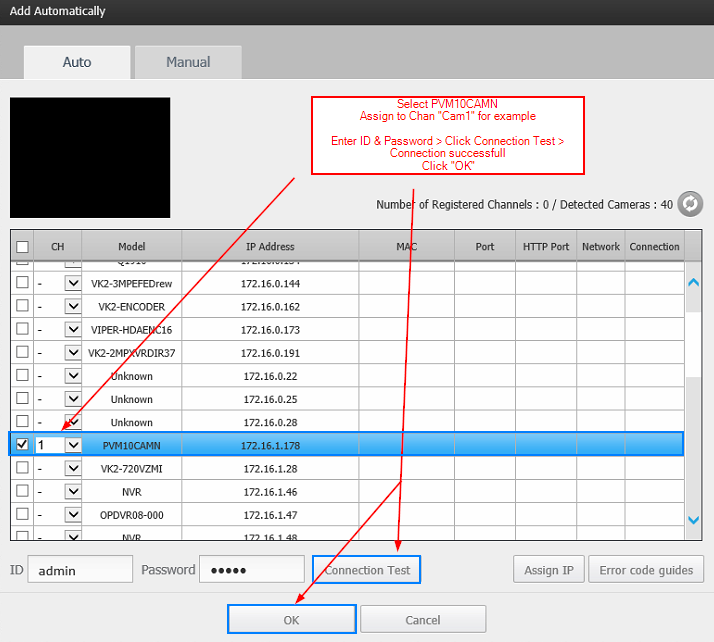The height and width of the screenshot is (642, 714).
Task: Open channel dropdown for OPDVR08-000
Action: (x=73, y=515)
